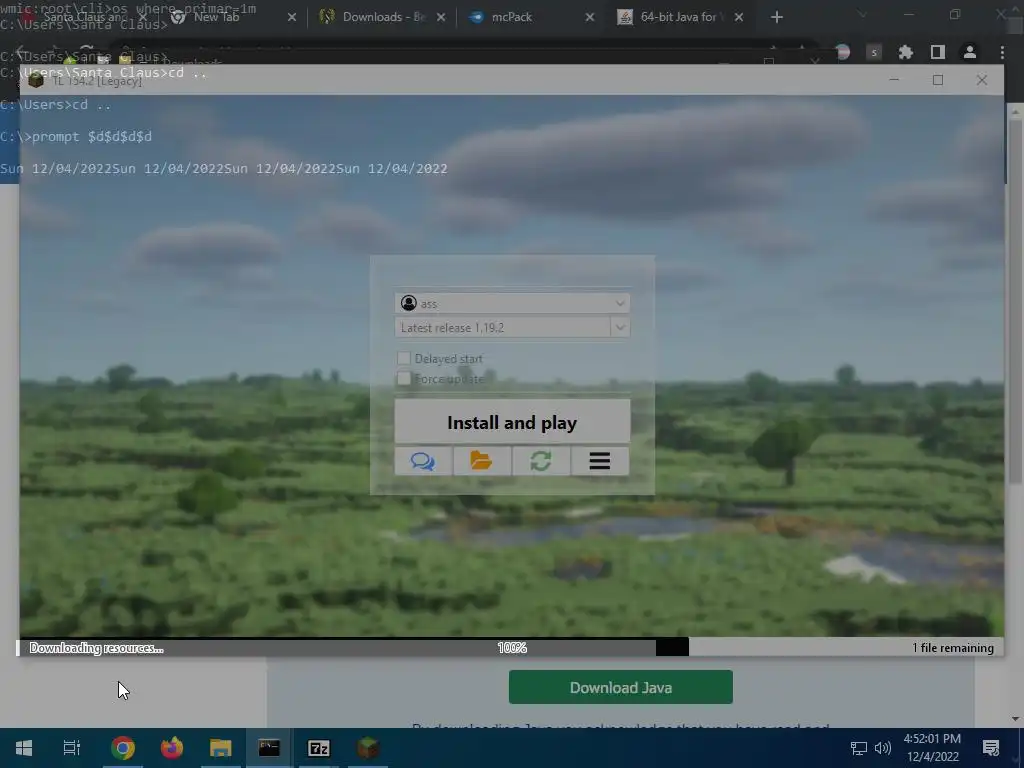The width and height of the screenshot is (1024, 768).
Task: Open the launcher chat/support icon button
Action: (423, 461)
